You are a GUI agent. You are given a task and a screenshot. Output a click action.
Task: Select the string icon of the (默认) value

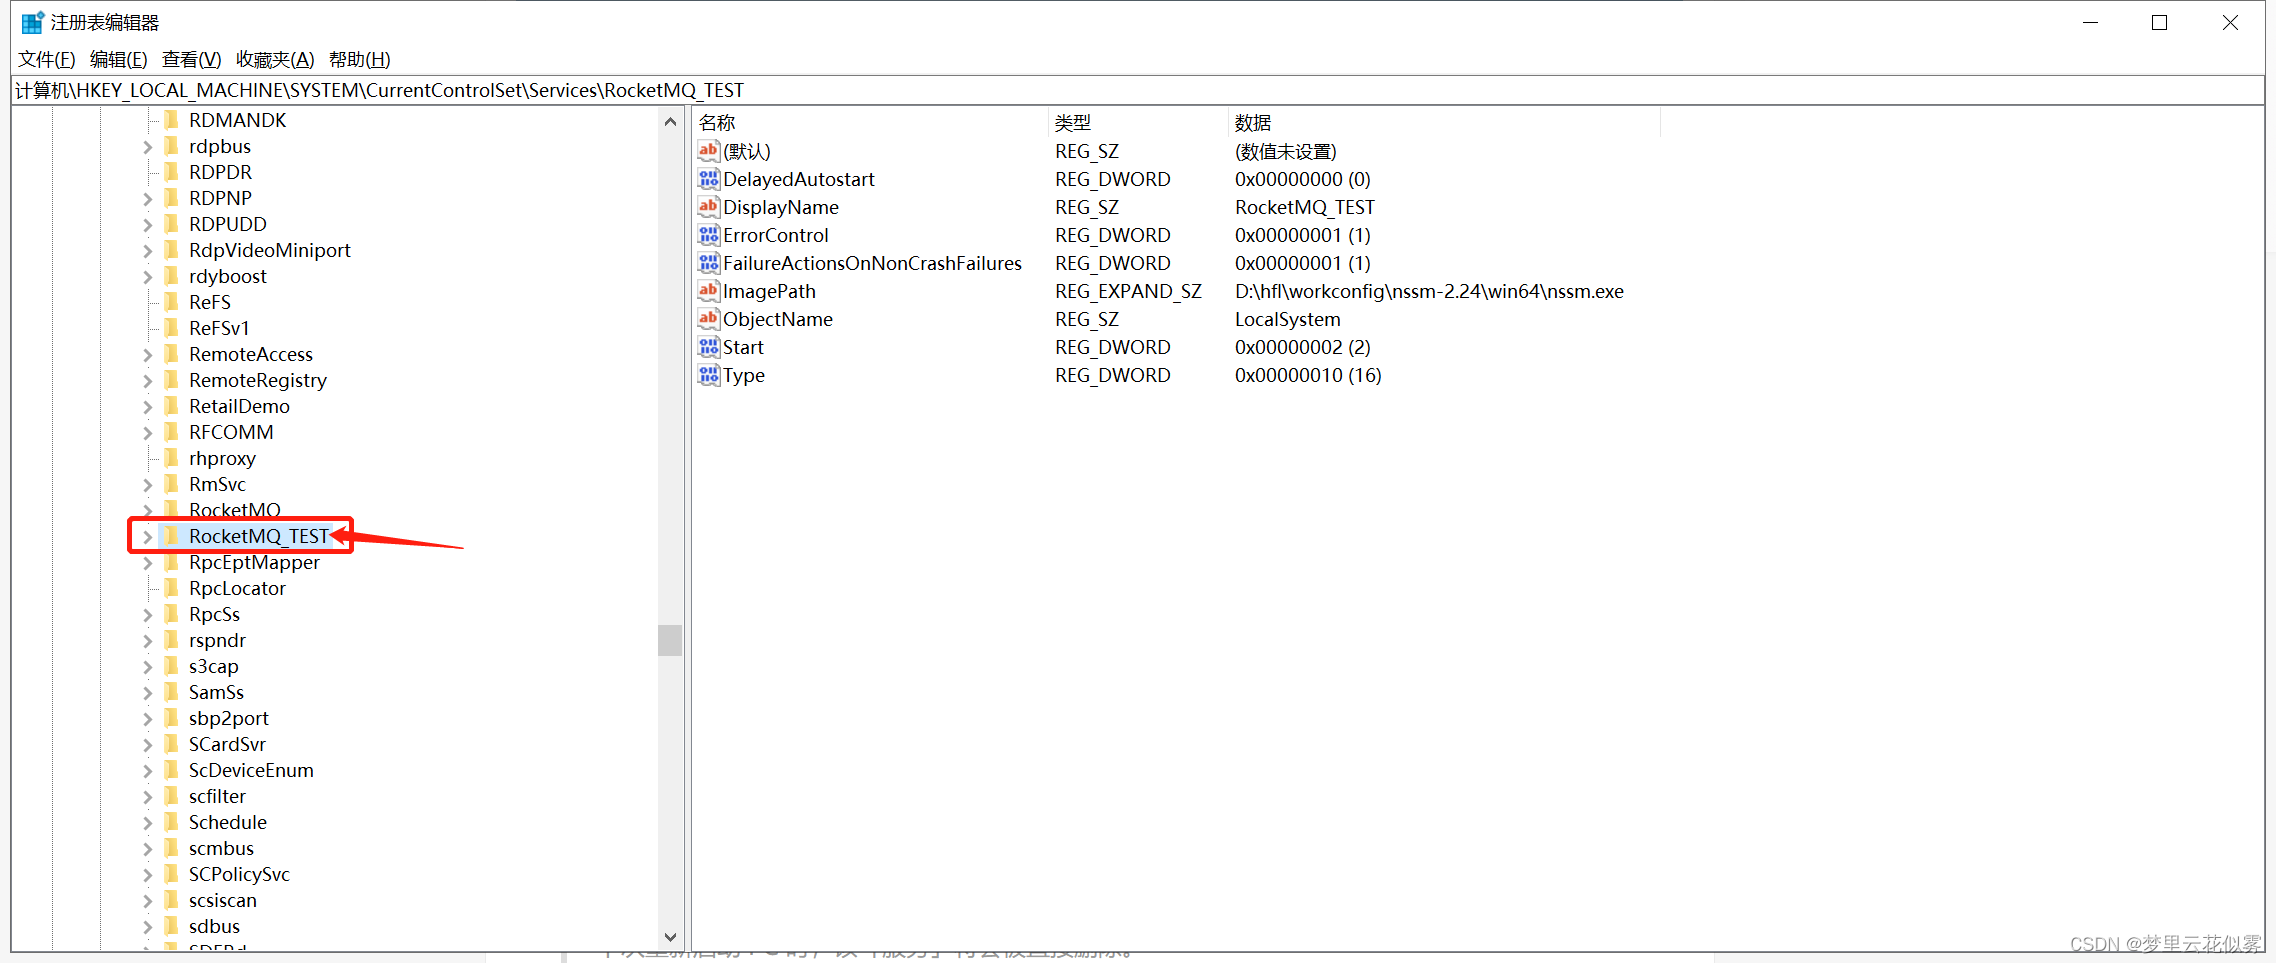pyautogui.click(x=709, y=151)
